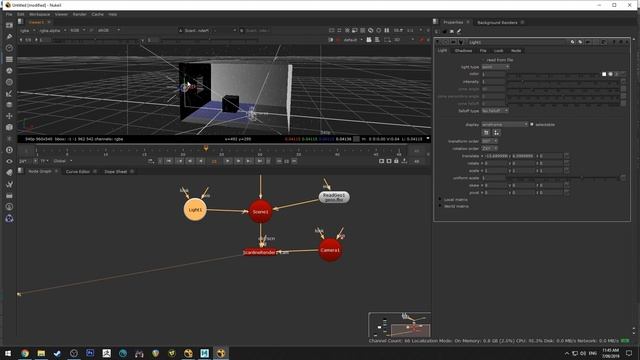The width and height of the screenshot is (640, 360).
Task: Open the display wireframe dropdown
Action: [504, 124]
